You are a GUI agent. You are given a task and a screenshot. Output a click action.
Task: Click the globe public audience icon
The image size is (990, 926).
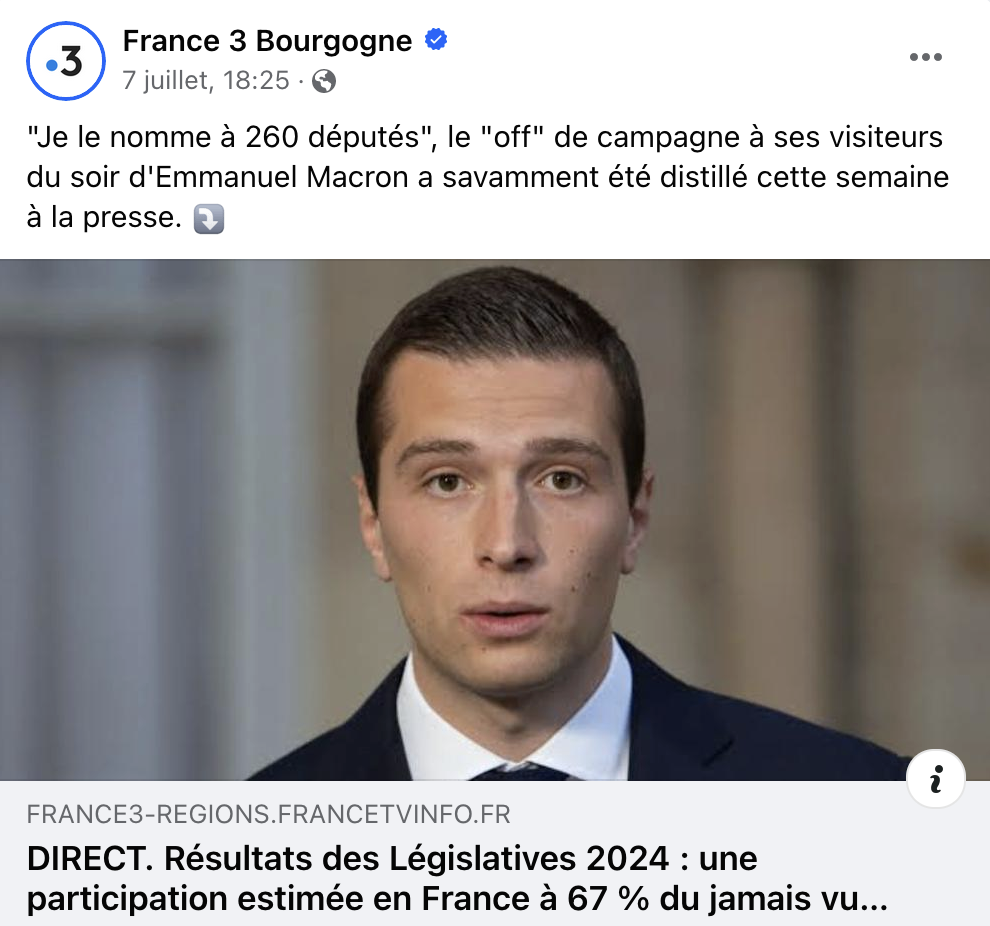tap(324, 81)
